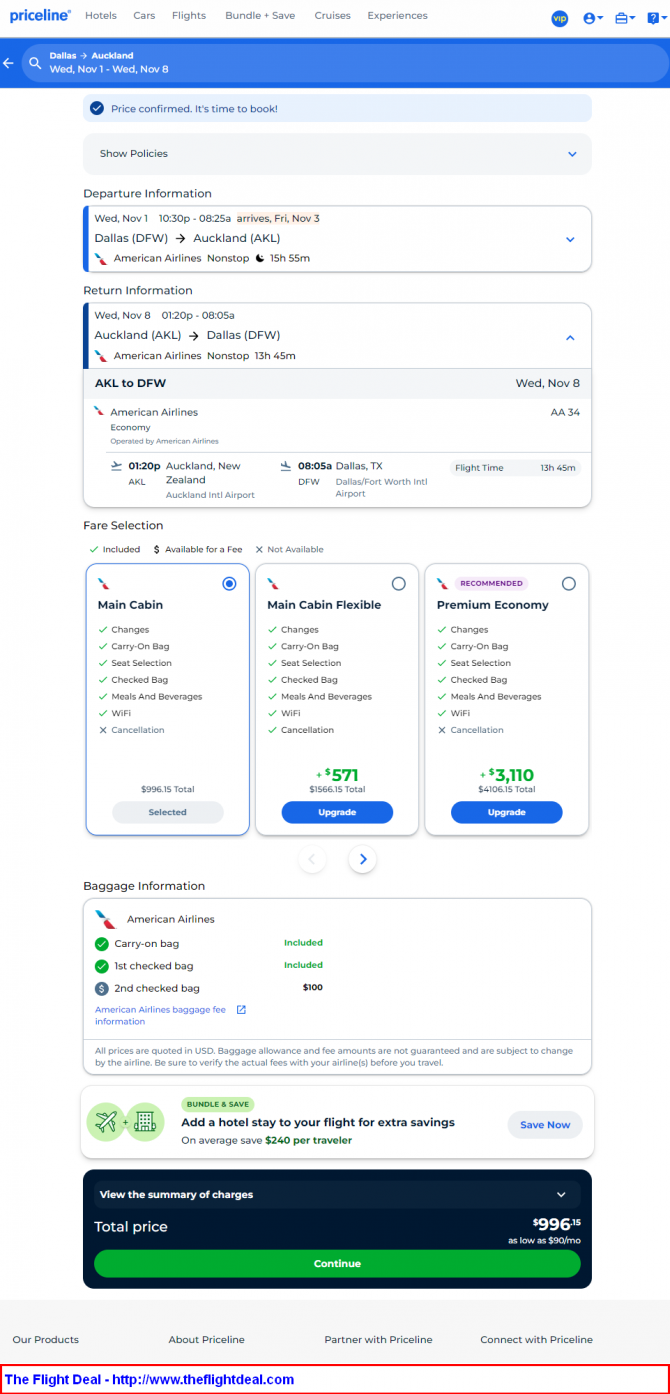Click the previous fares arrow button
Image resolution: width=670 pixels, height=1394 pixels.
pyautogui.click(x=312, y=859)
